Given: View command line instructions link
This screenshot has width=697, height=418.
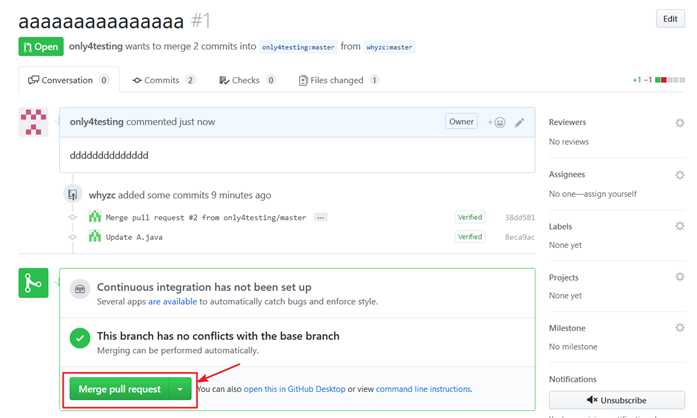Looking at the screenshot, I should [423, 389].
